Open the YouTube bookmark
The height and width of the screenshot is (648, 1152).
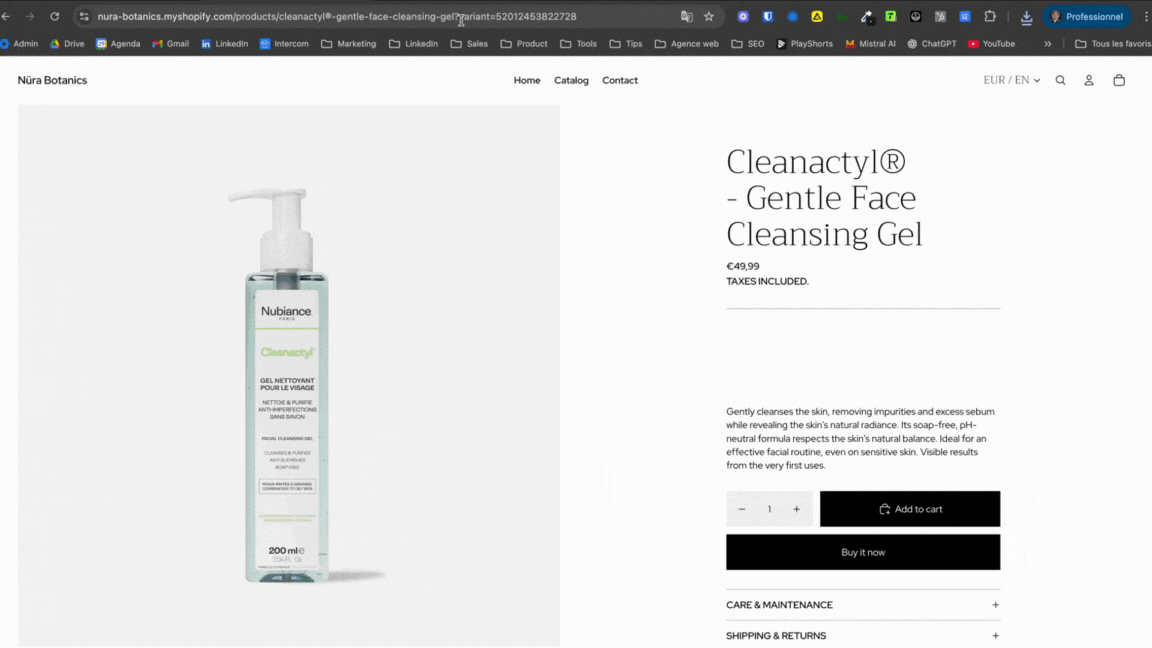991,44
